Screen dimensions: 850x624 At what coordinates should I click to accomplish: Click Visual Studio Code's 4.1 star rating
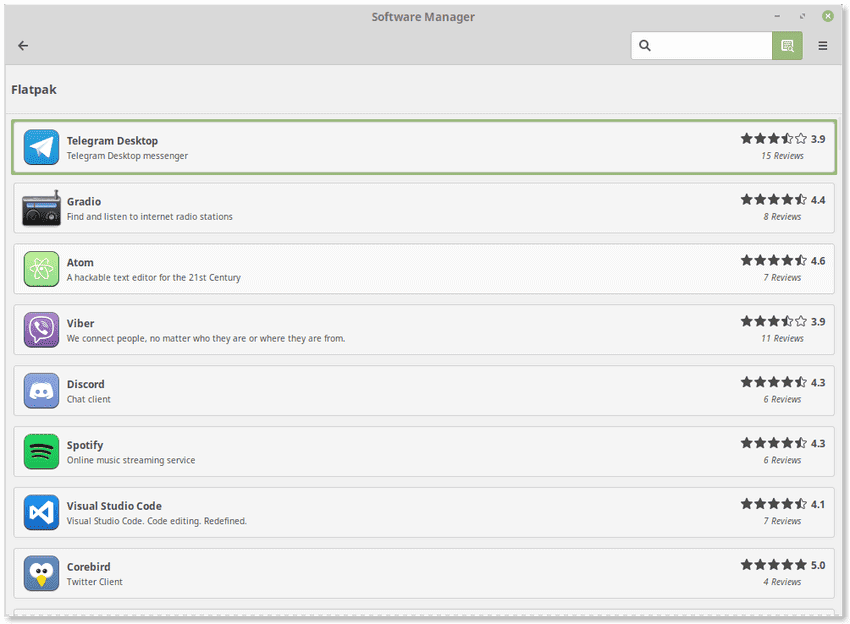pyautogui.click(x=783, y=504)
